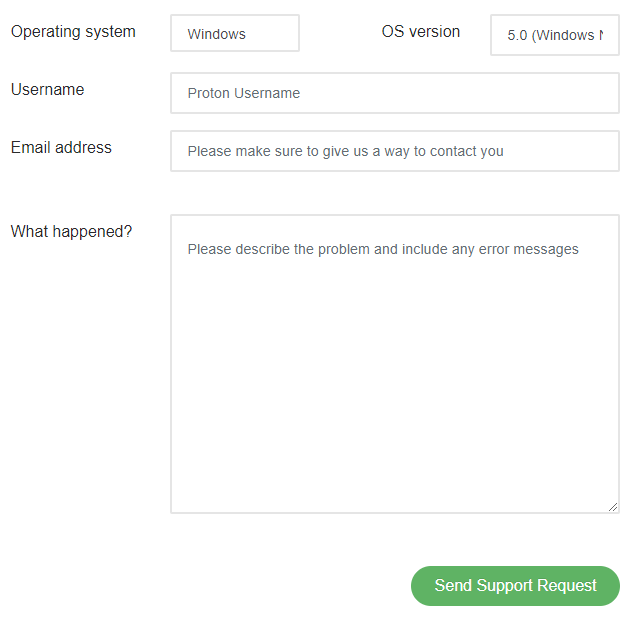Select the Windows value in the OS selector
The width and height of the screenshot is (636, 620).
[216, 34]
